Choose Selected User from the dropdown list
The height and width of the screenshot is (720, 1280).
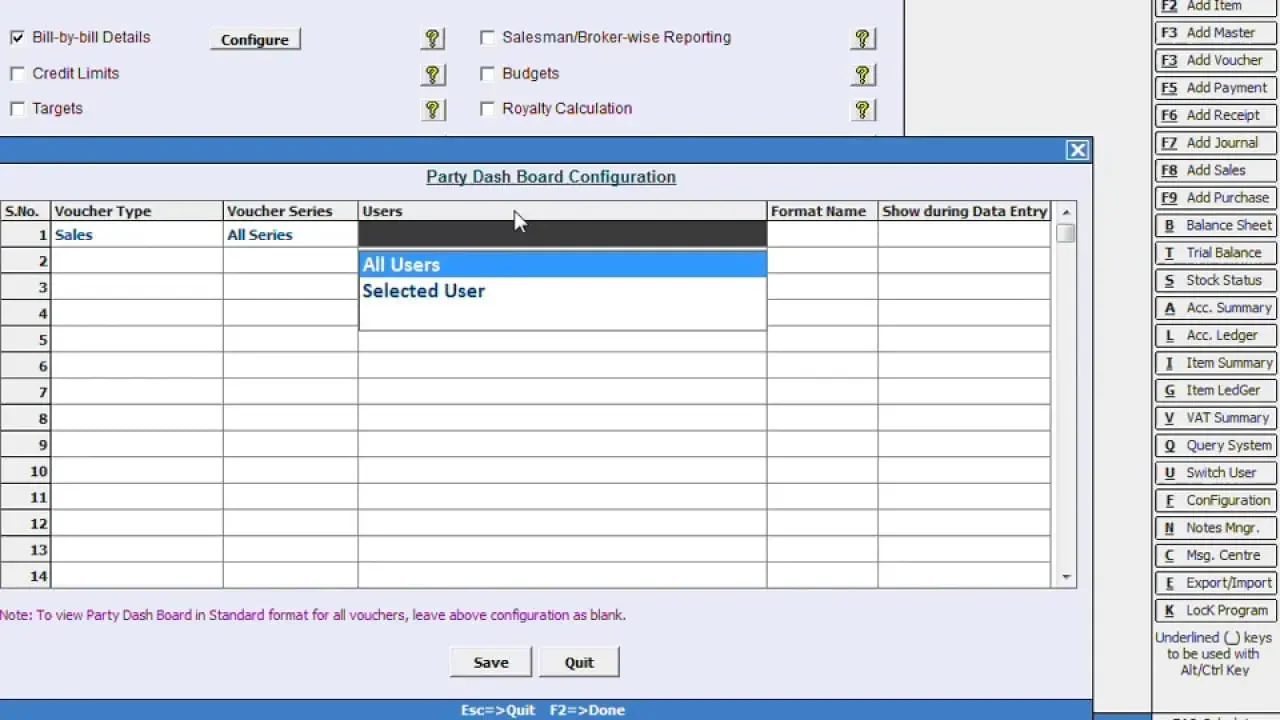click(x=562, y=291)
